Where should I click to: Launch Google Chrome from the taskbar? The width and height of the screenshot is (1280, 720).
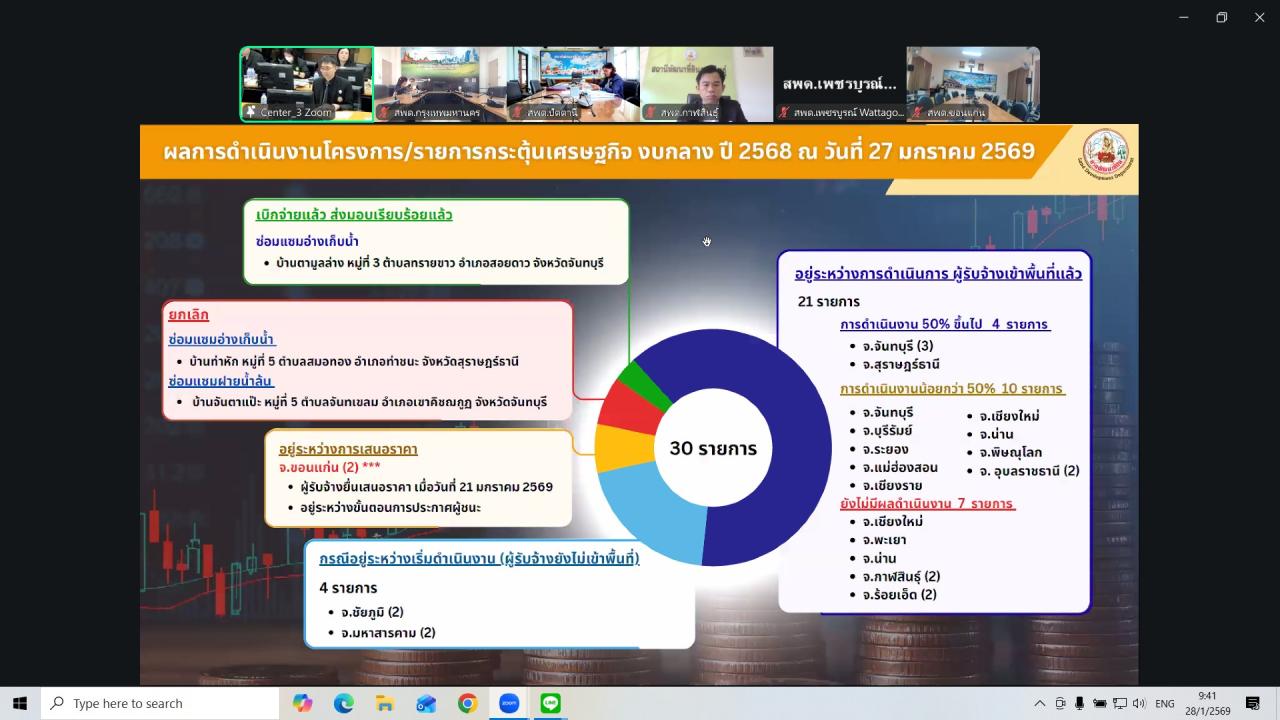click(x=467, y=703)
